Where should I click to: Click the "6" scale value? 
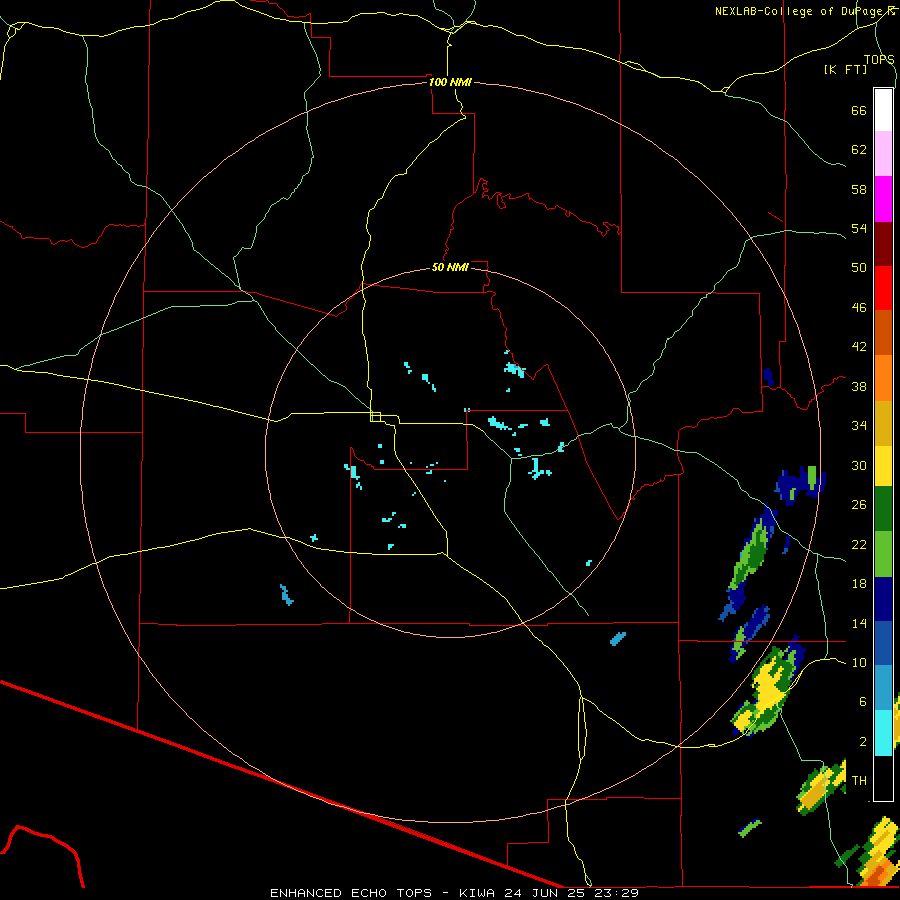pos(863,701)
